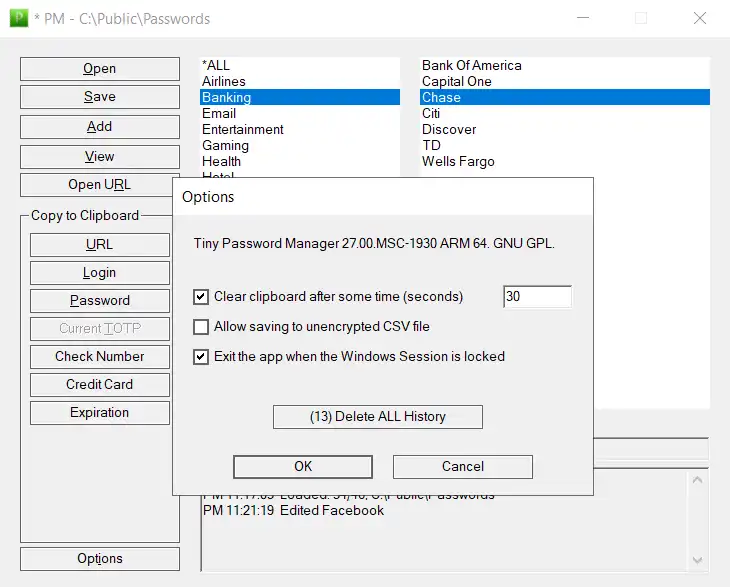The image size is (730, 587).
Task: Click the log scrollbar up arrow
Action: tap(697, 480)
